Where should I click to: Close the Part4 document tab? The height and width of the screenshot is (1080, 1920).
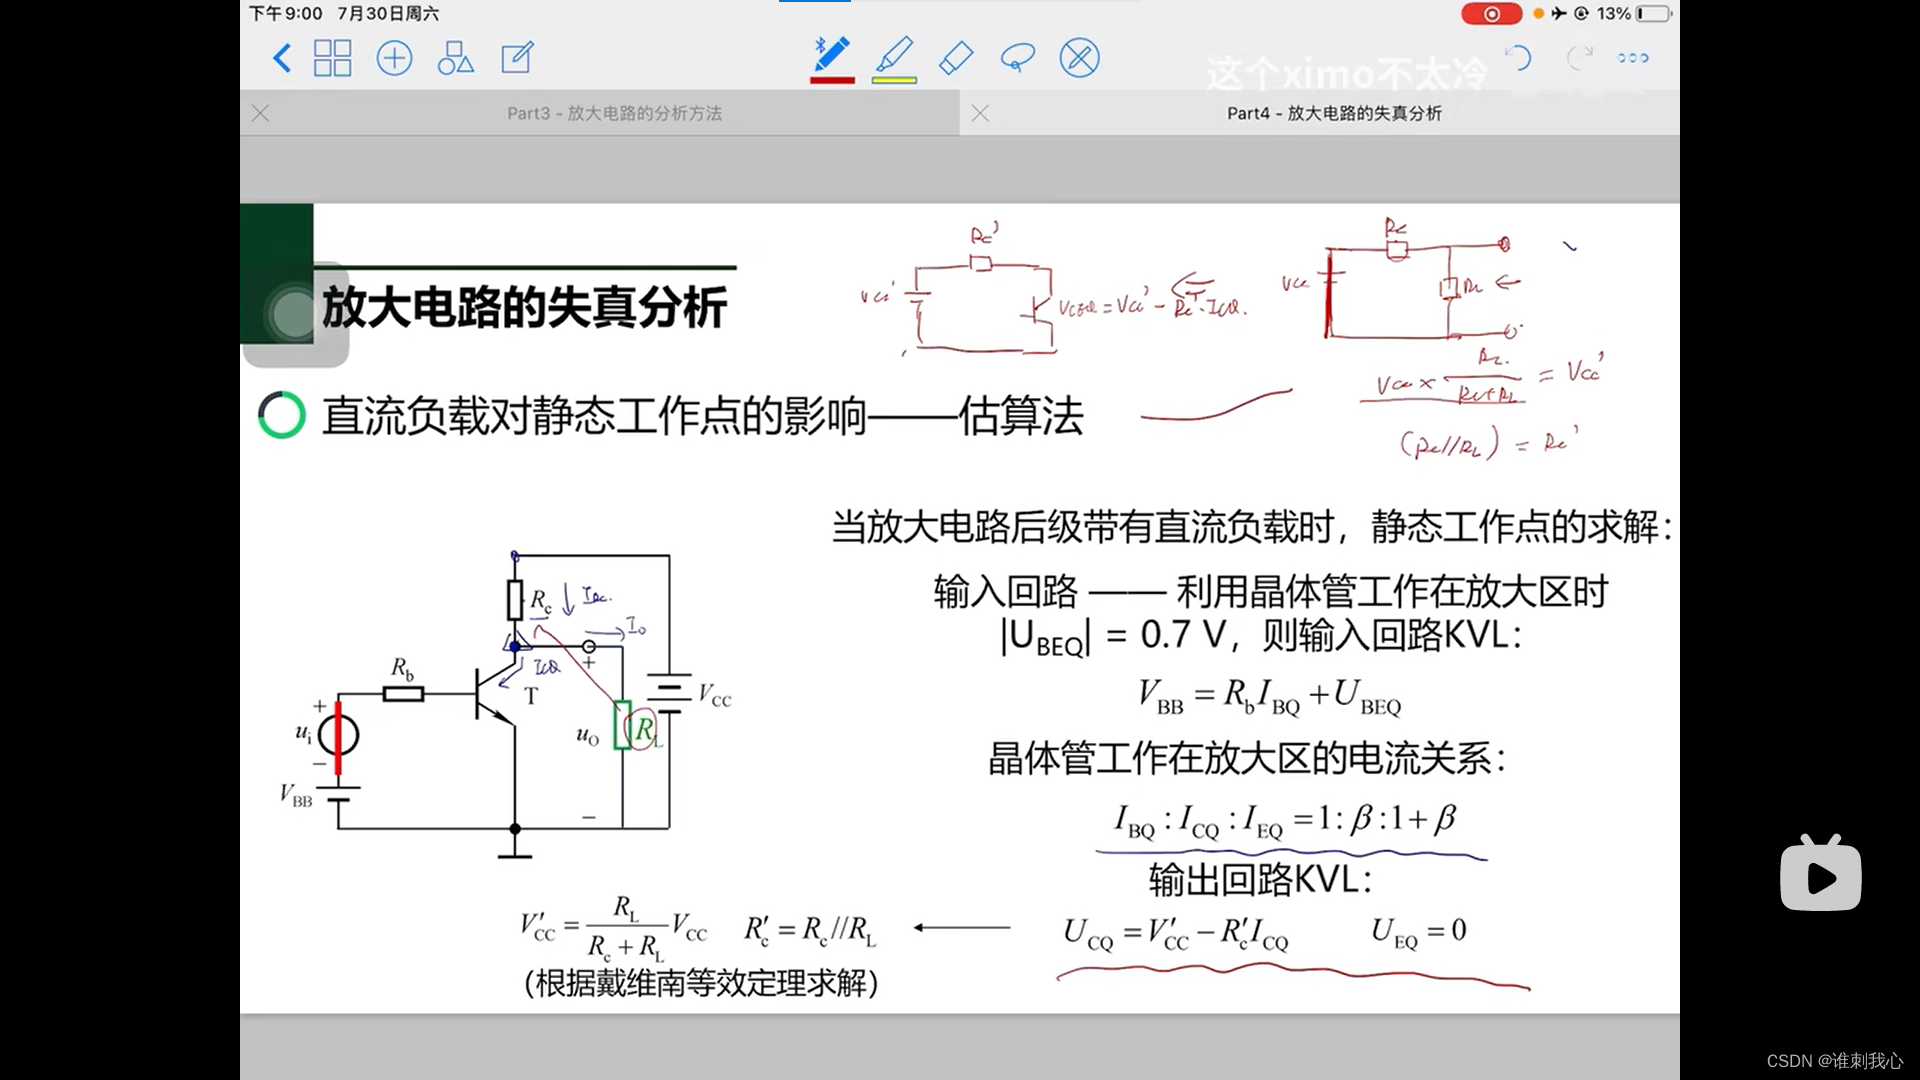click(x=980, y=114)
